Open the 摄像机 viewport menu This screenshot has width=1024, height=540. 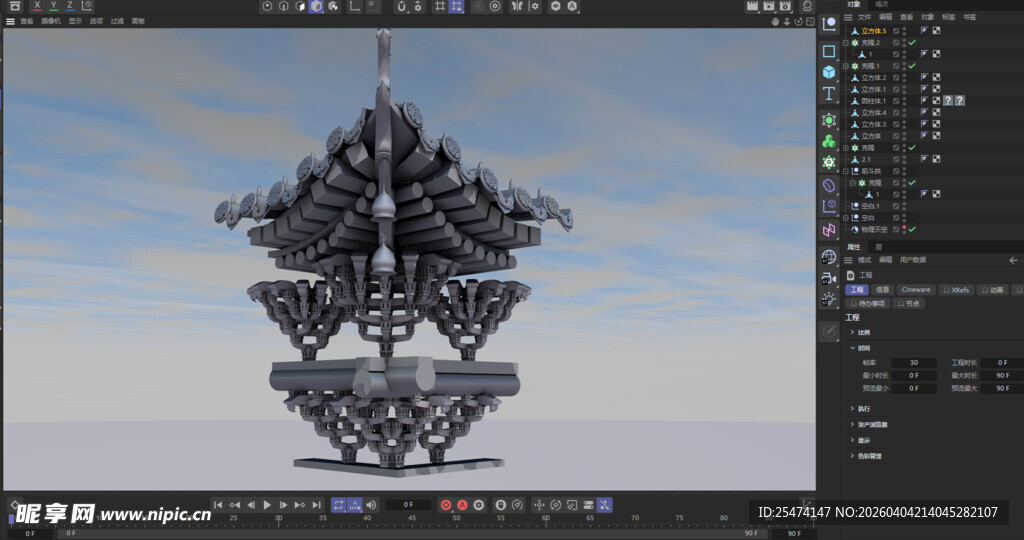[x=50, y=21]
